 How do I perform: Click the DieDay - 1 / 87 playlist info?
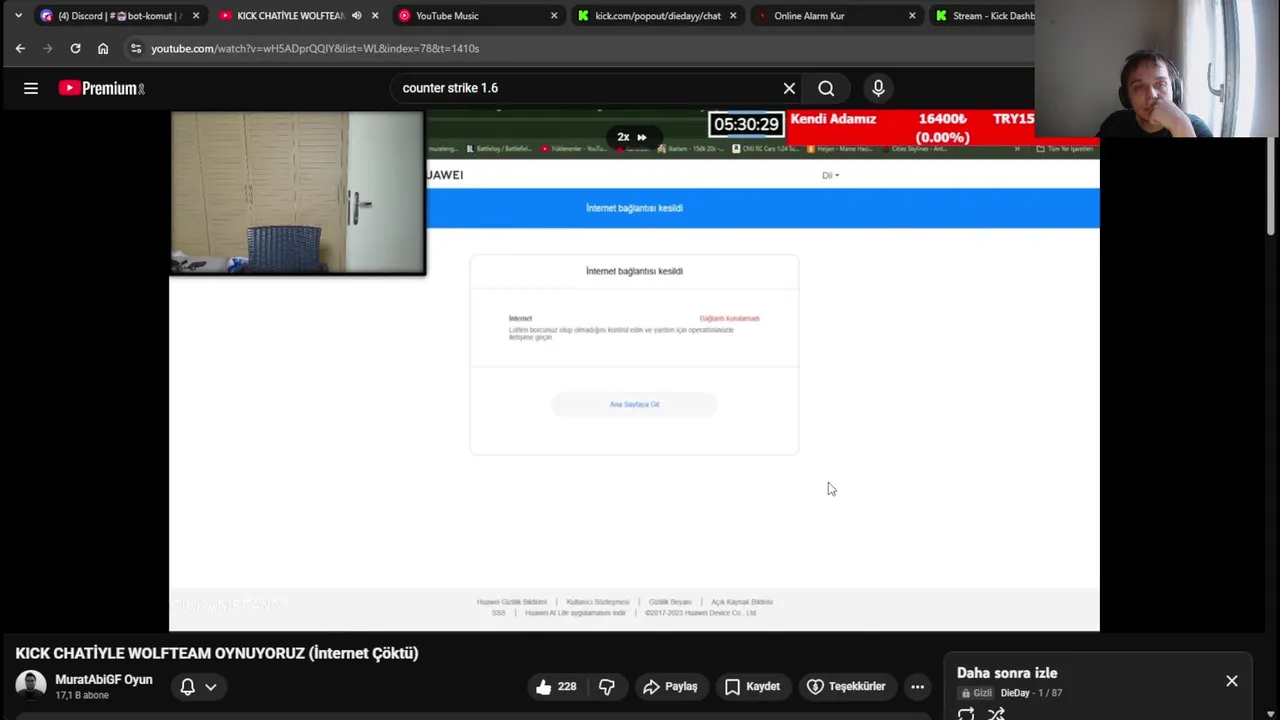pyautogui.click(x=1031, y=693)
